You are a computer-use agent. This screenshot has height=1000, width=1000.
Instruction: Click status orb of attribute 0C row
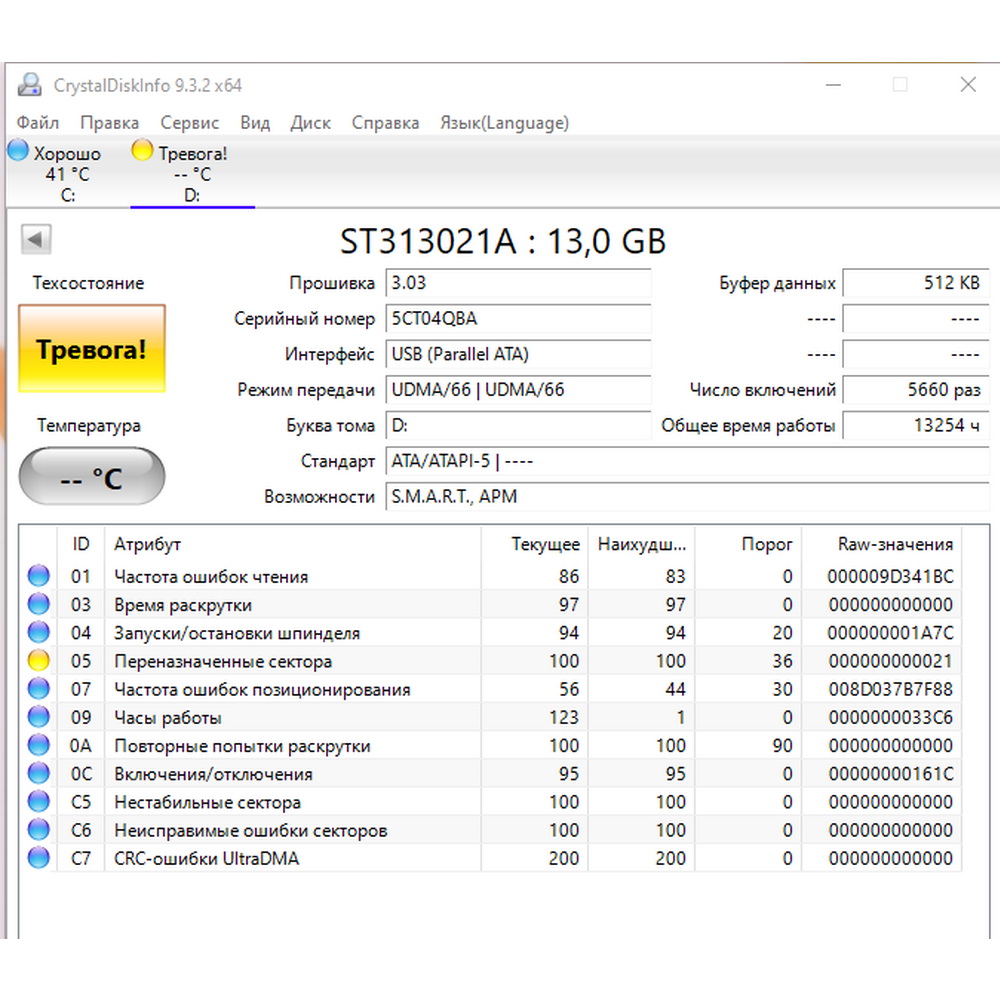click(x=38, y=773)
